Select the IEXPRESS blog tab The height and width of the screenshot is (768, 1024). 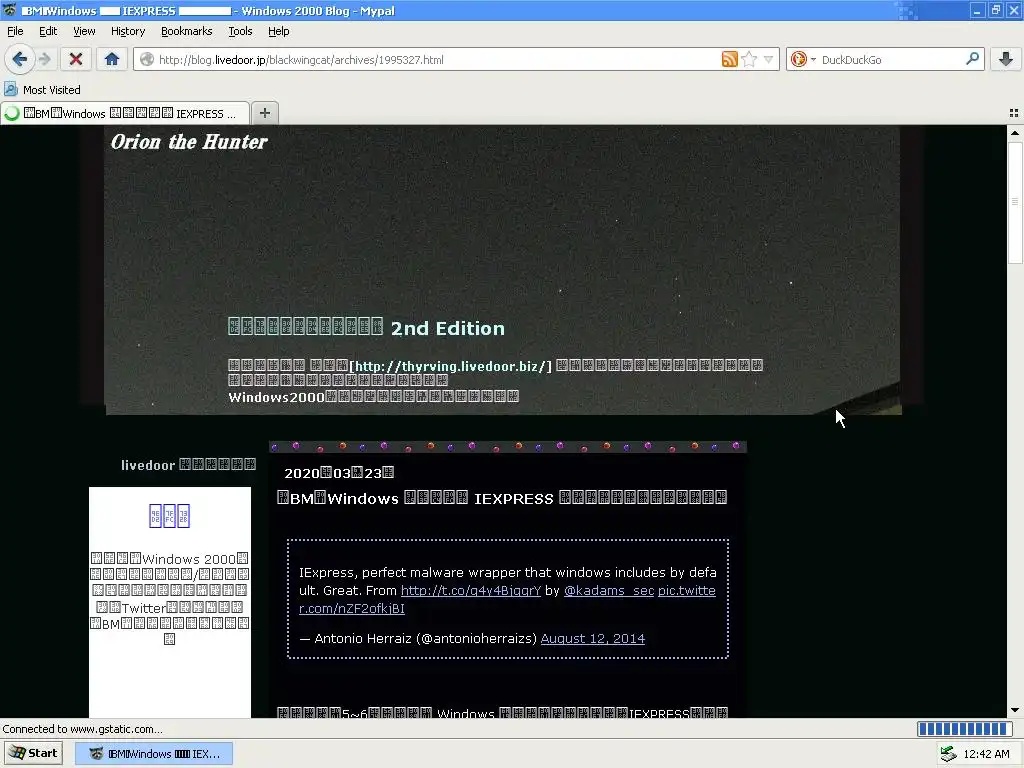[125, 113]
